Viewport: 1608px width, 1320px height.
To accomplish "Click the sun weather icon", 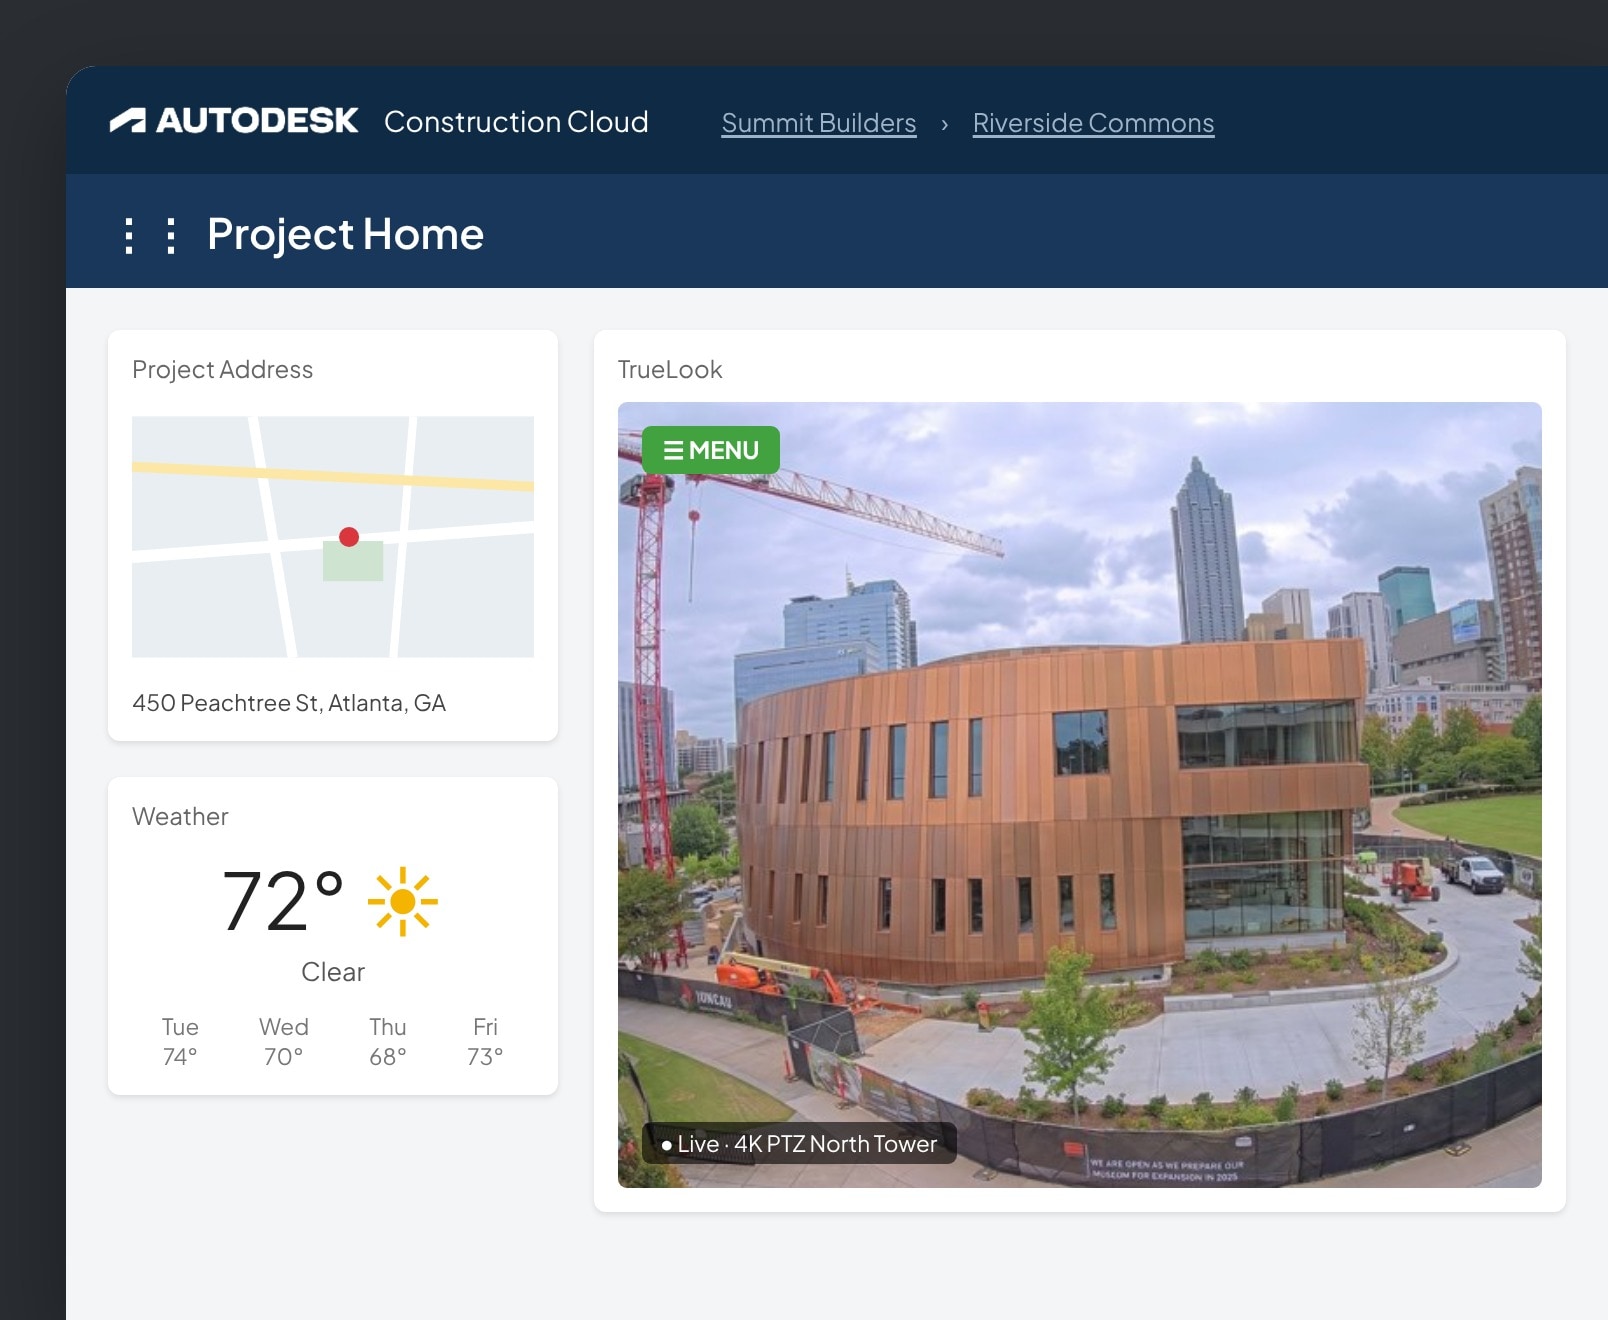I will 403,901.
